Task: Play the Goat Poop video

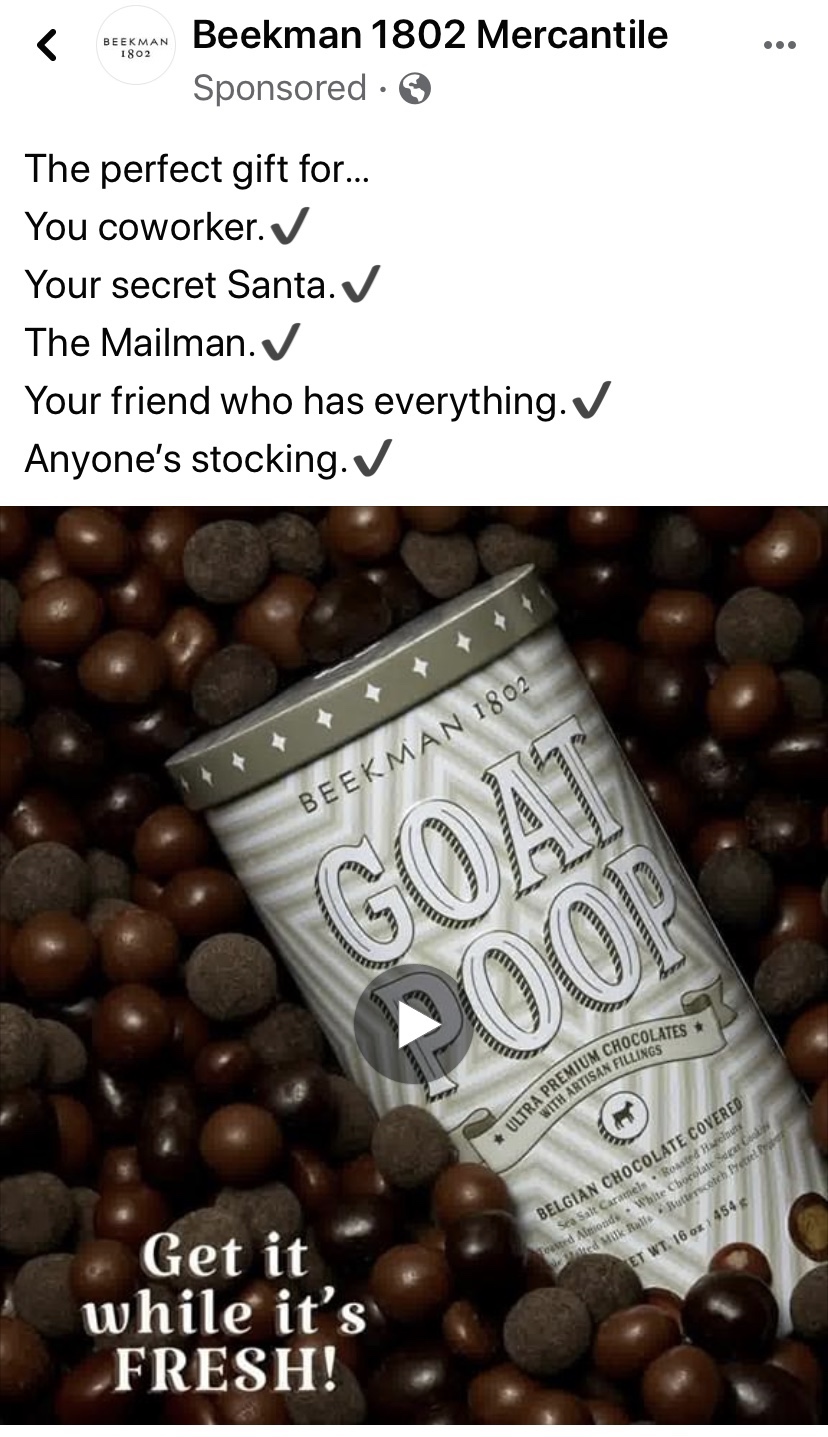Action: click(x=414, y=1023)
